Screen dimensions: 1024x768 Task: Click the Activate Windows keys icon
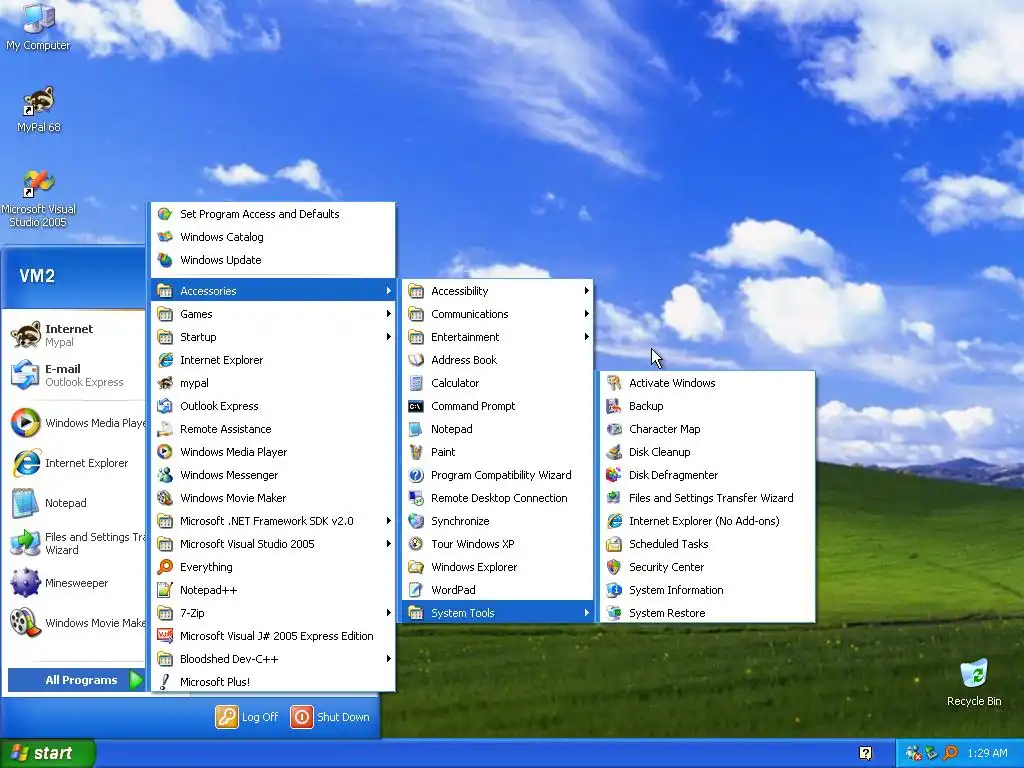(614, 383)
